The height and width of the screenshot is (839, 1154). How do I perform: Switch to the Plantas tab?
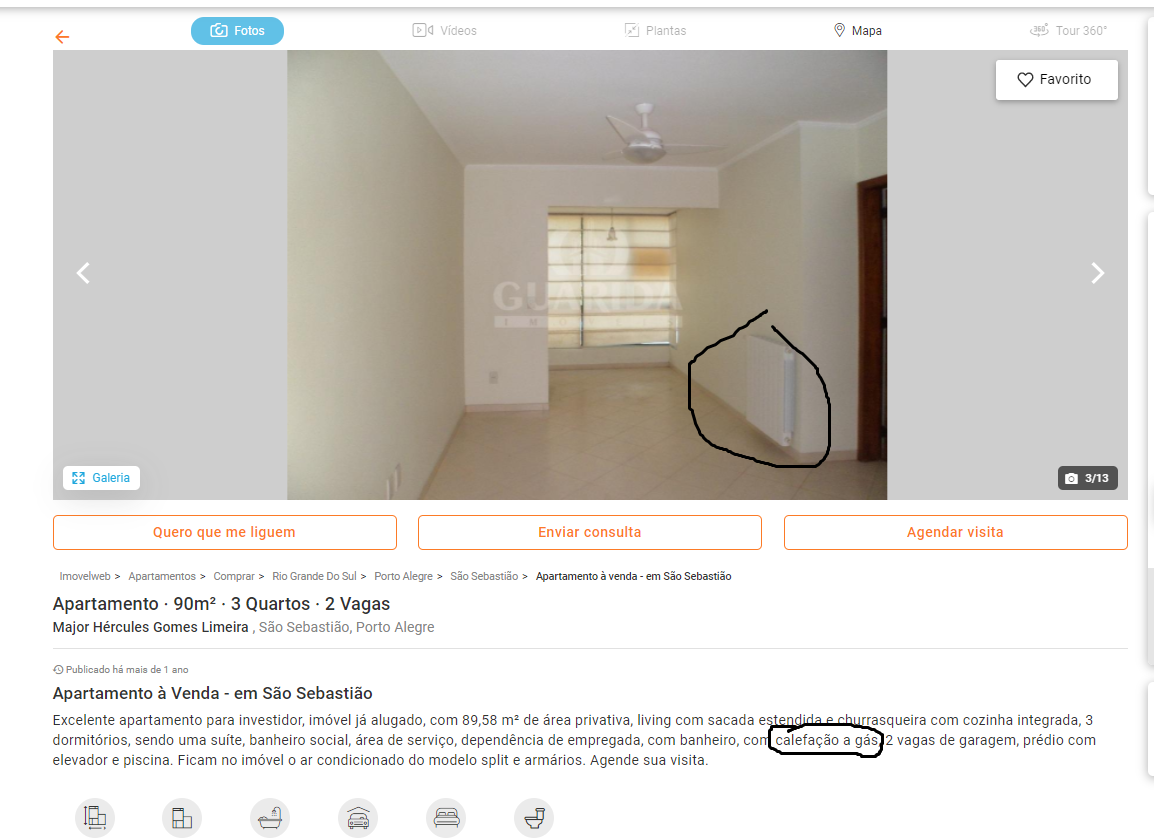tap(655, 30)
